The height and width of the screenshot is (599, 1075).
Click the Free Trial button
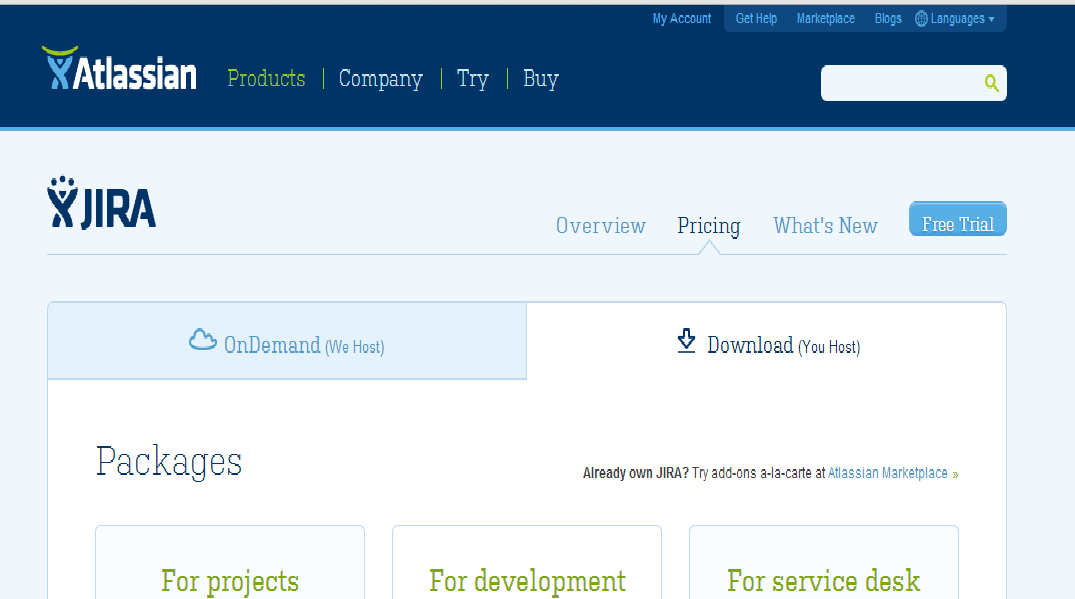pos(958,219)
